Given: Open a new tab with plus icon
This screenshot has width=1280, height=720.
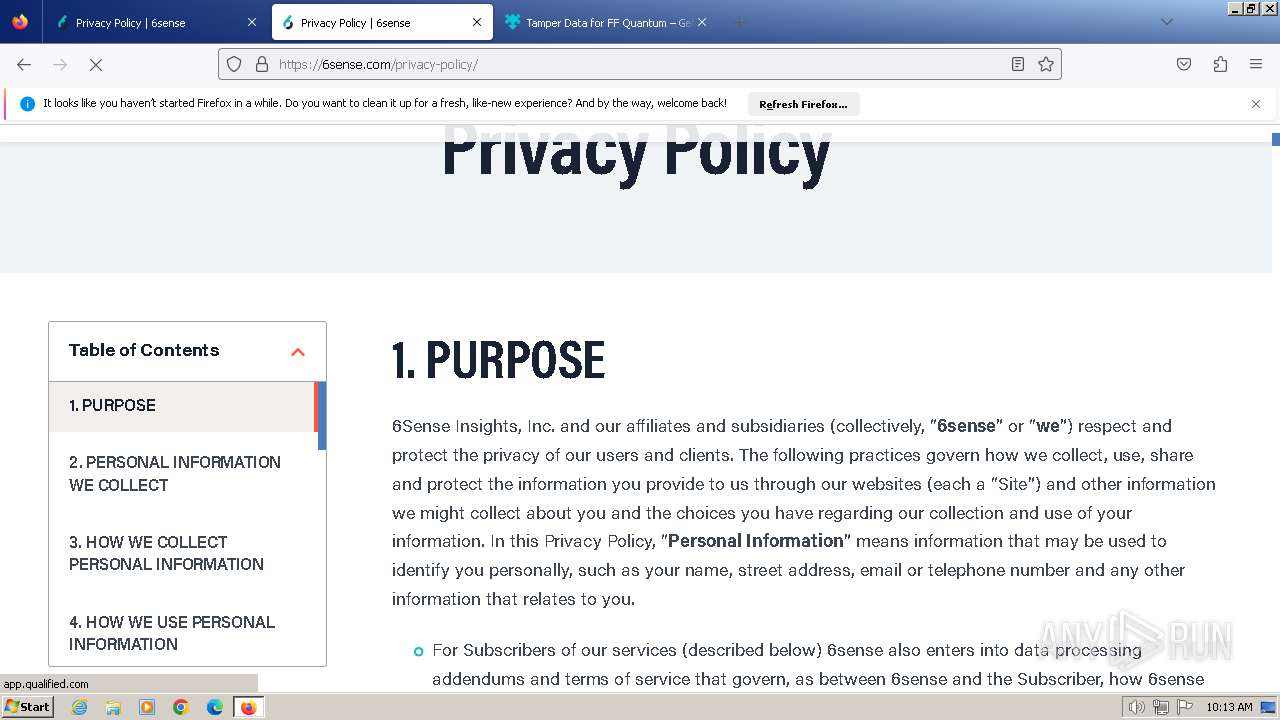Looking at the screenshot, I should click(x=740, y=22).
